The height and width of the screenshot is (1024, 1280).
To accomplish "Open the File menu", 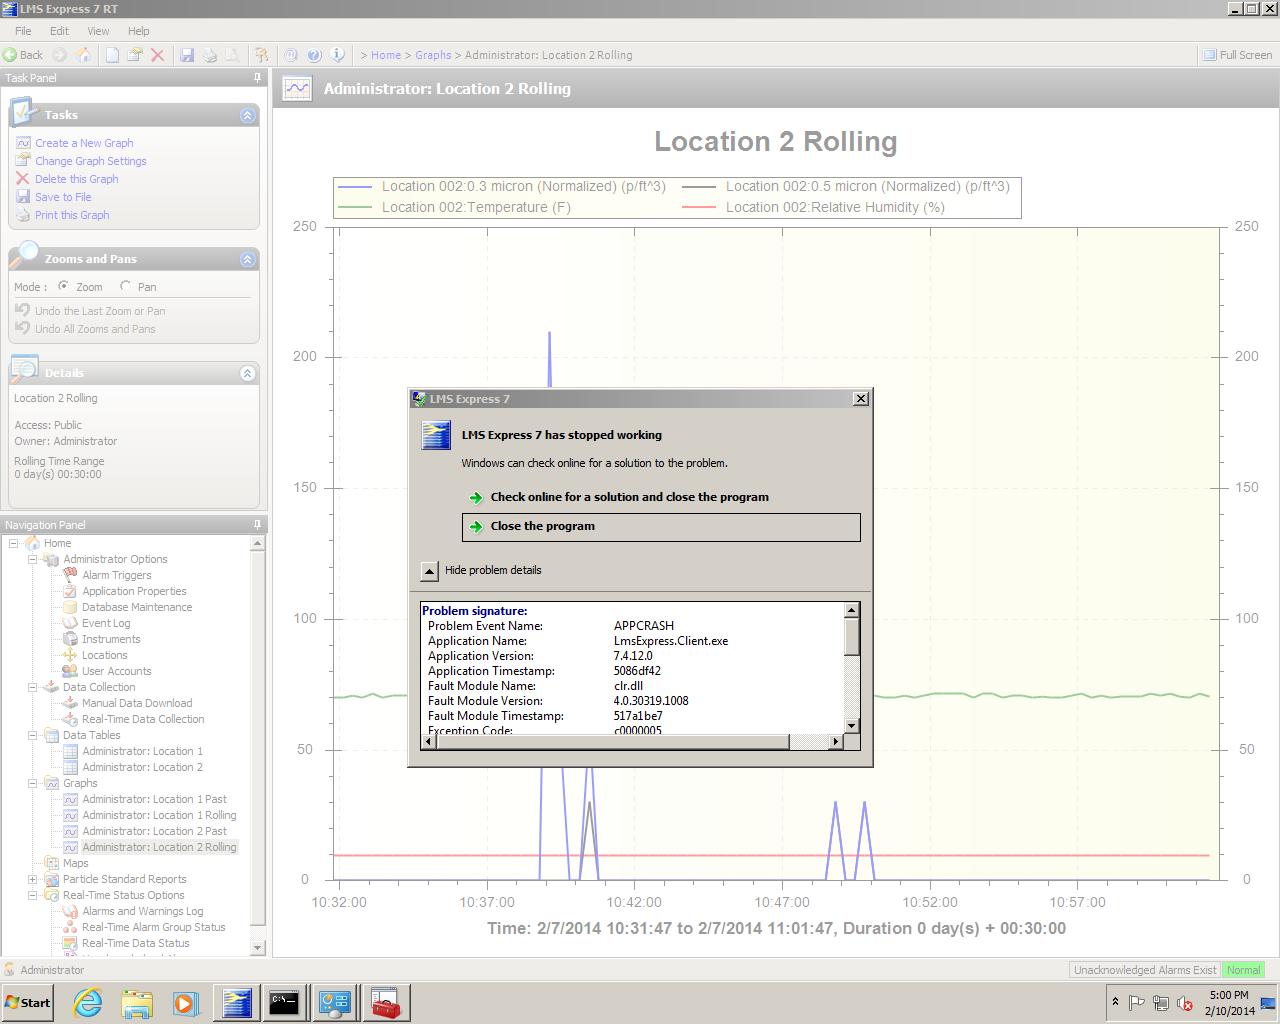I will (x=23, y=31).
